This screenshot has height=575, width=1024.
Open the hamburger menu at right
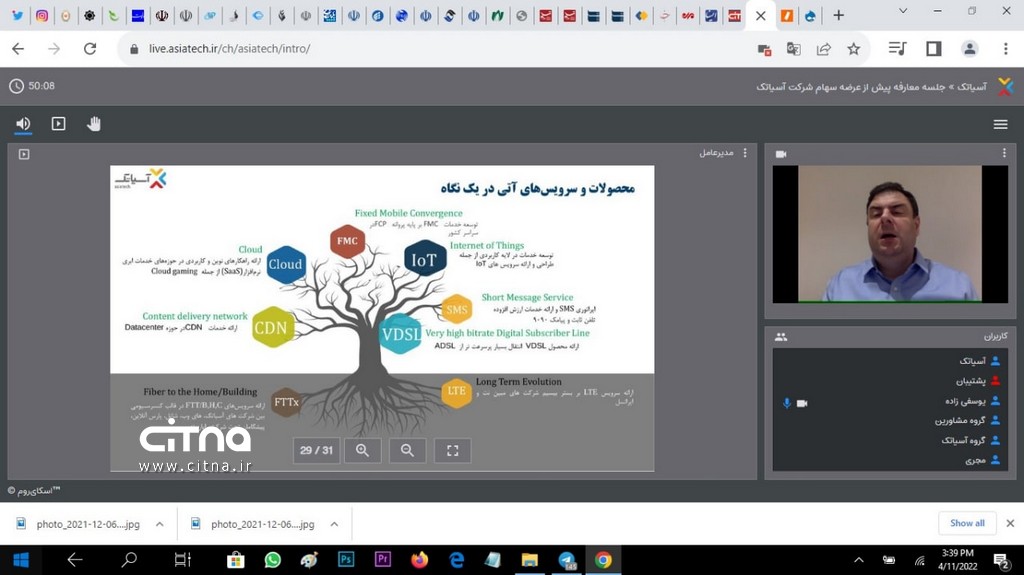point(1000,124)
